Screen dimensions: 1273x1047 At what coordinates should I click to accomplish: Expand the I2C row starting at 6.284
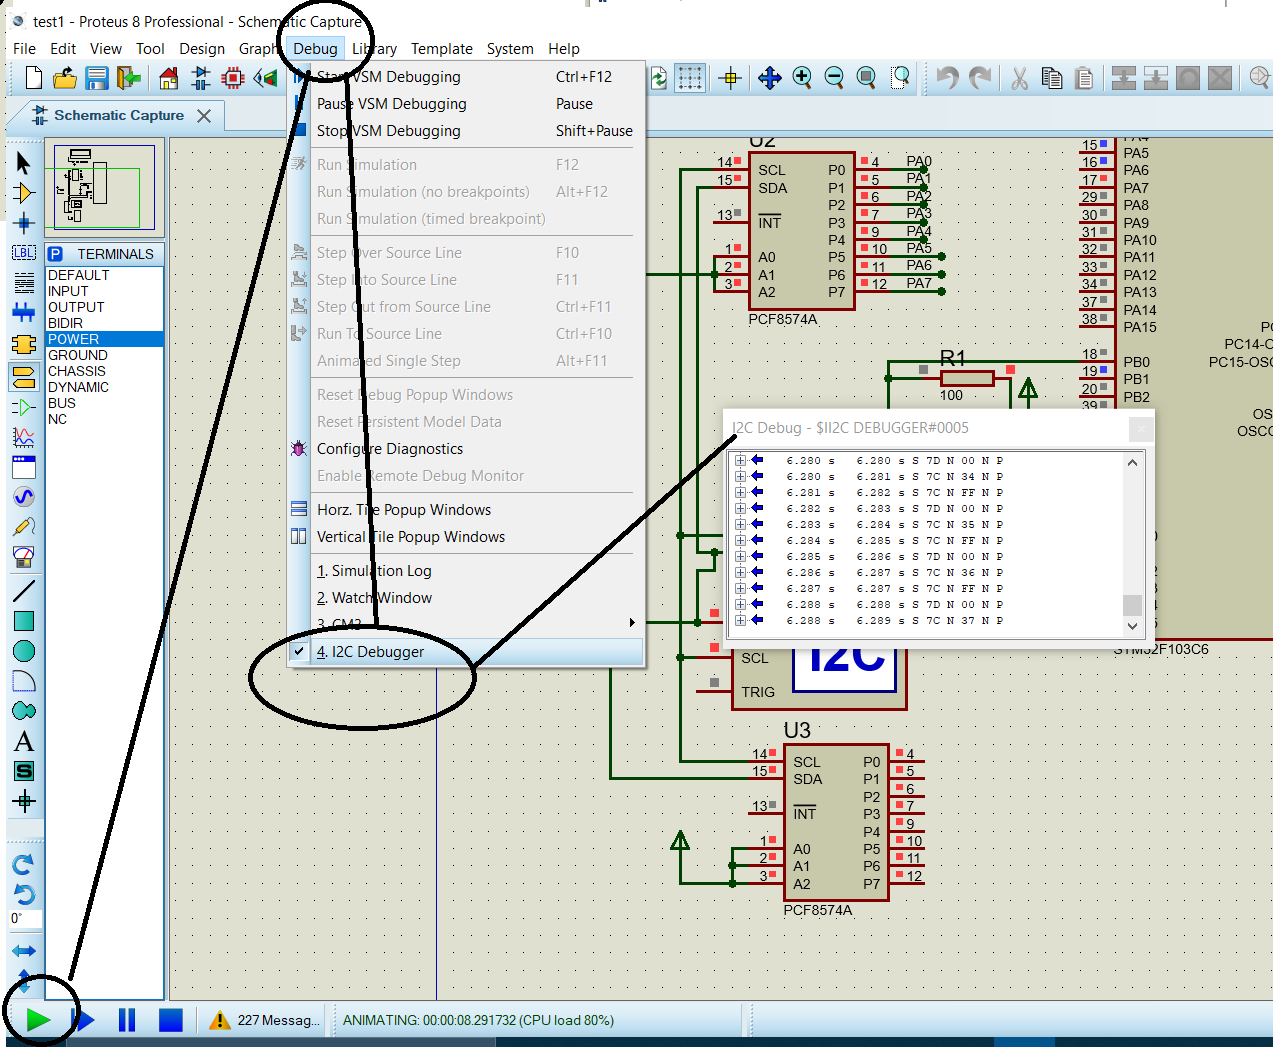click(740, 541)
